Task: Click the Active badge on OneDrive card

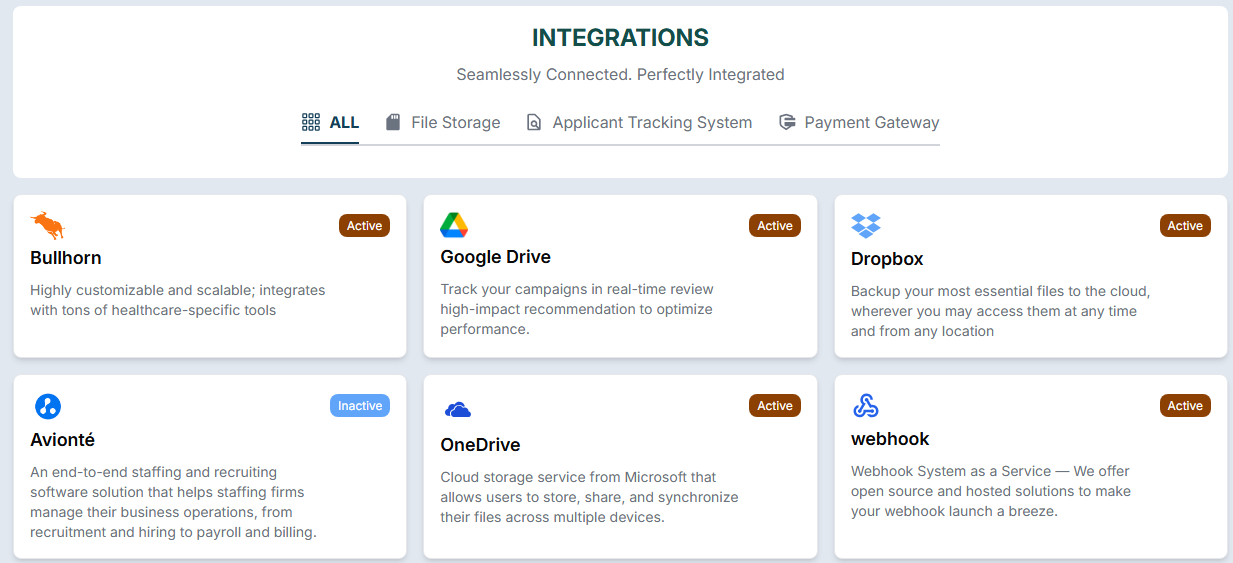Action: pyautogui.click(x=775, y=406)
